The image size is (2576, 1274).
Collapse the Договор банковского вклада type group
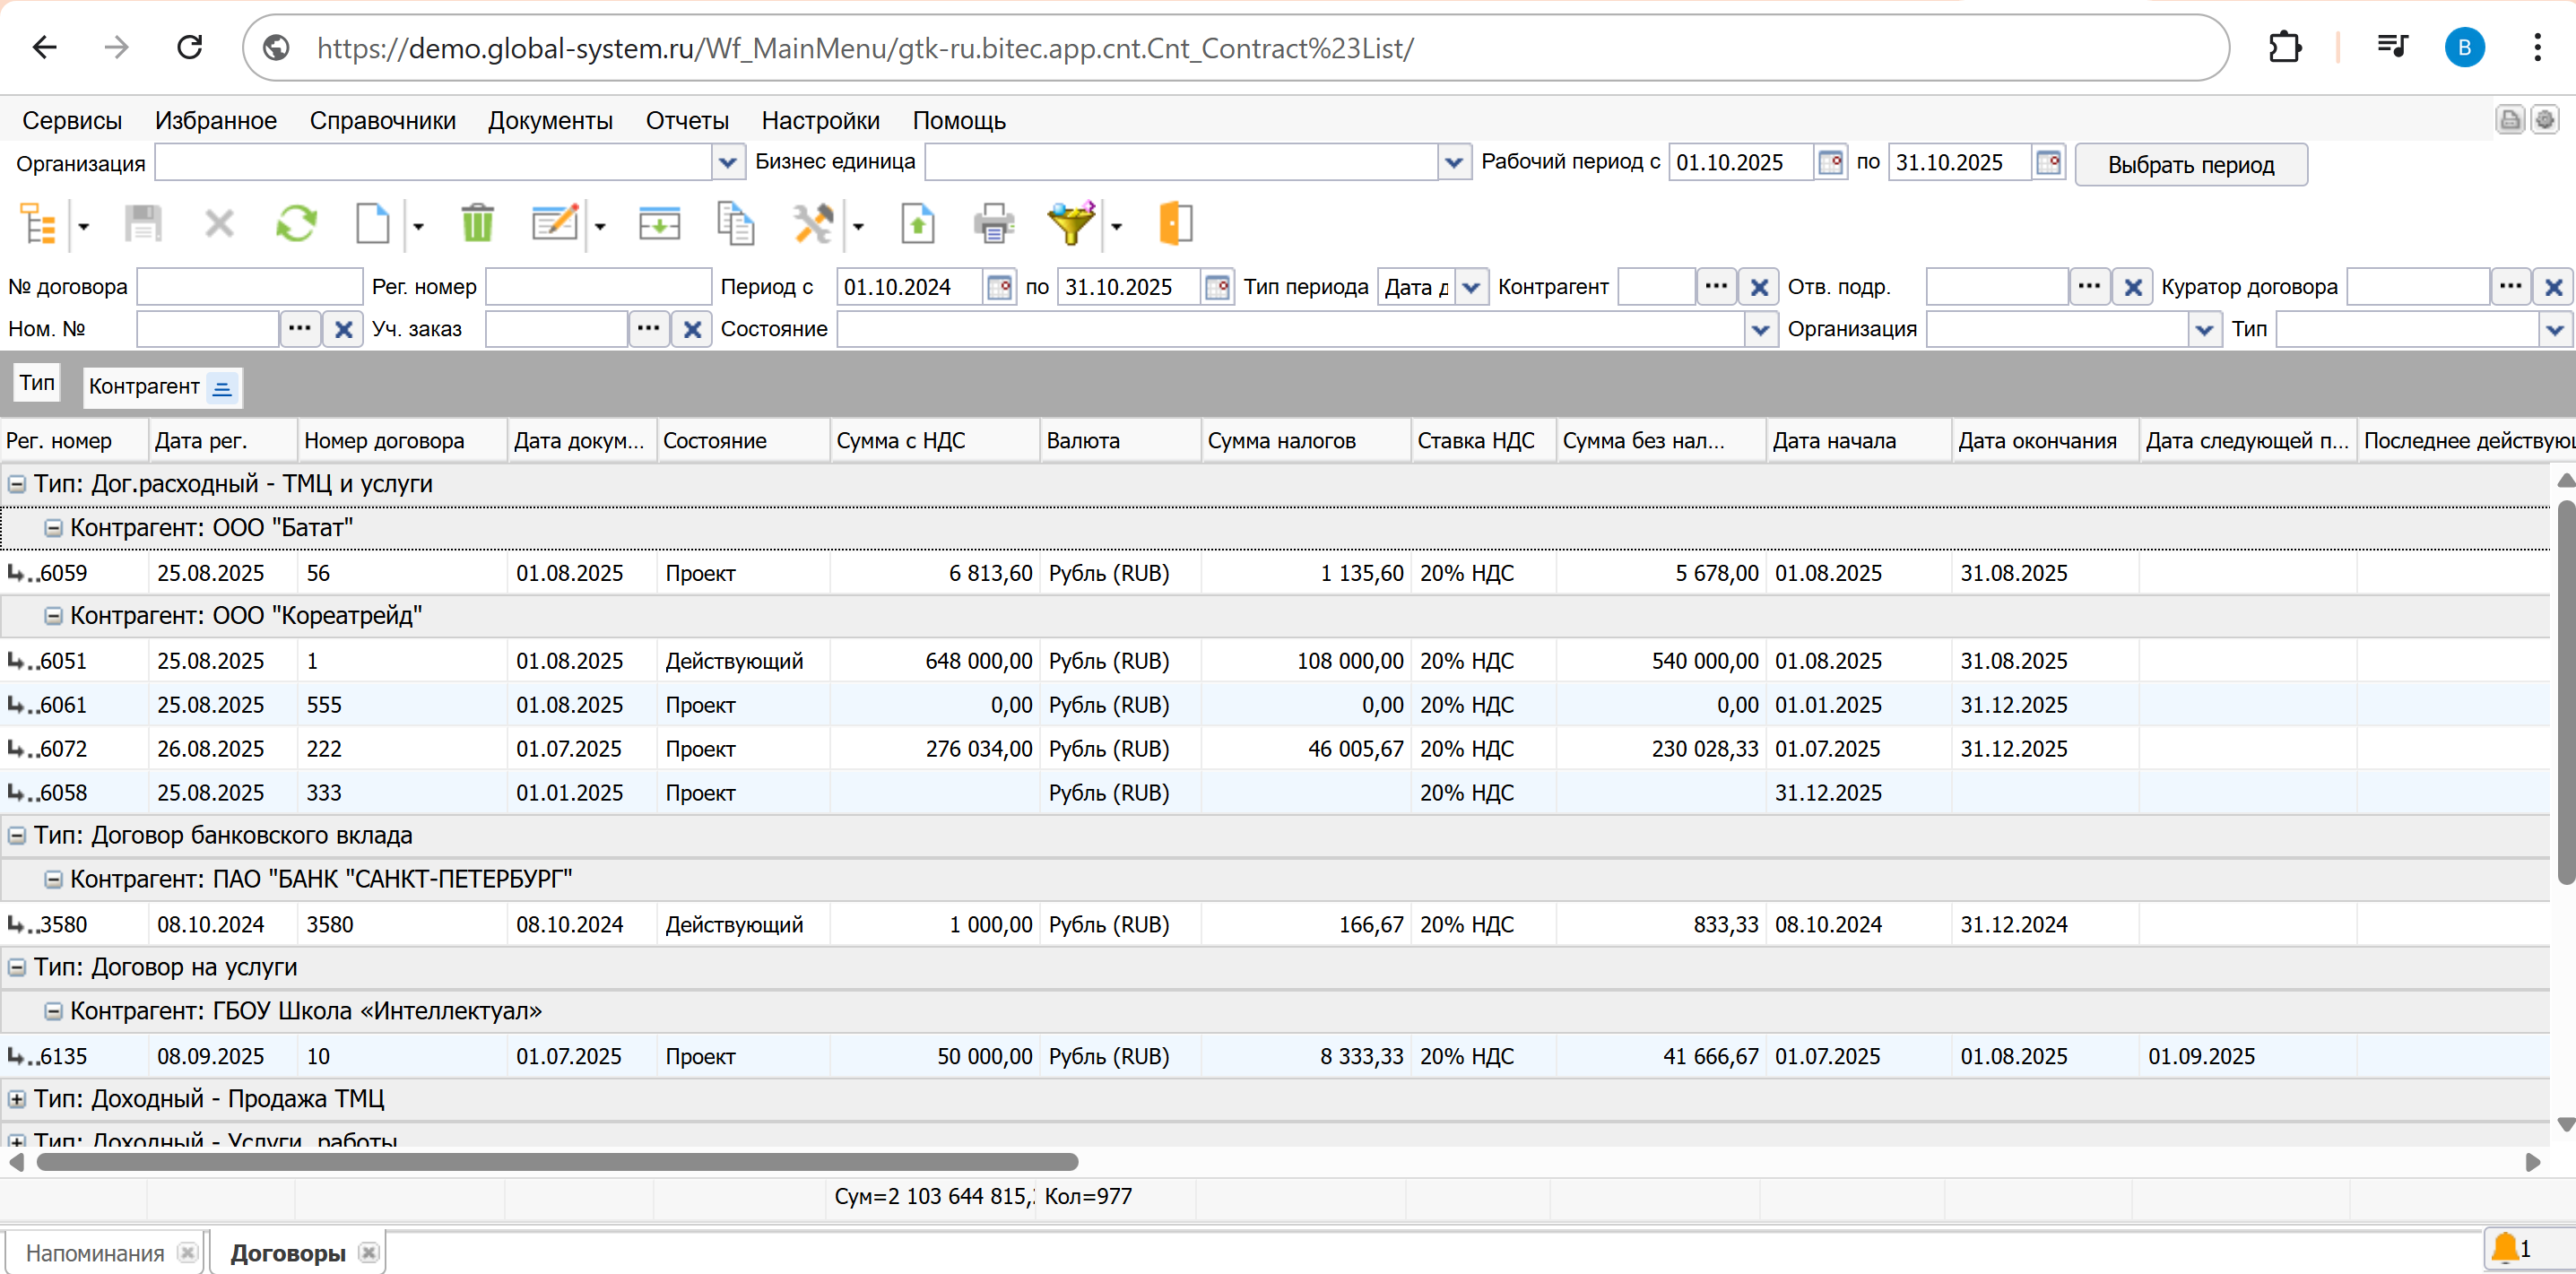click(x=17, y=836)
